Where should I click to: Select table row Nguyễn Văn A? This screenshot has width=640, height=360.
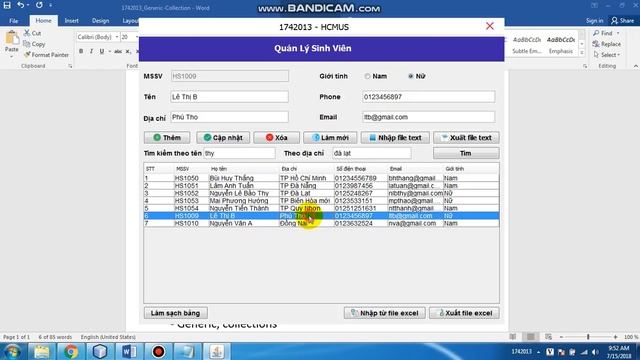[321, 223]
